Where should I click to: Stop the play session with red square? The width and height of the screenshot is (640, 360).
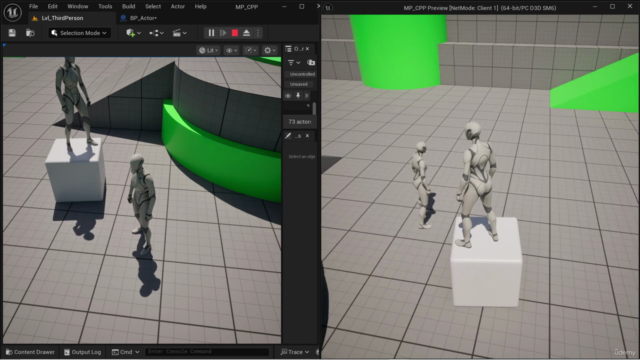235,33
